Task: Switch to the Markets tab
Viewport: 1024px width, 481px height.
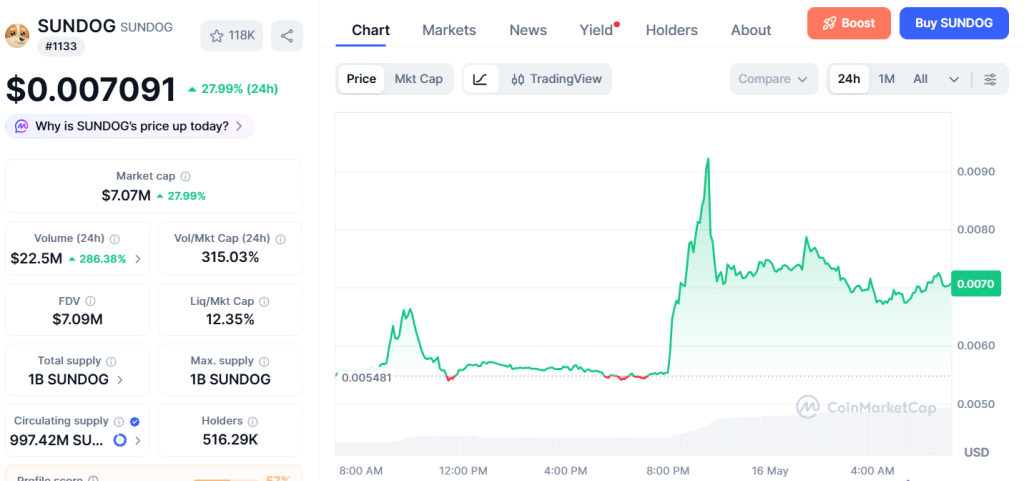Action: click(449, 30)
